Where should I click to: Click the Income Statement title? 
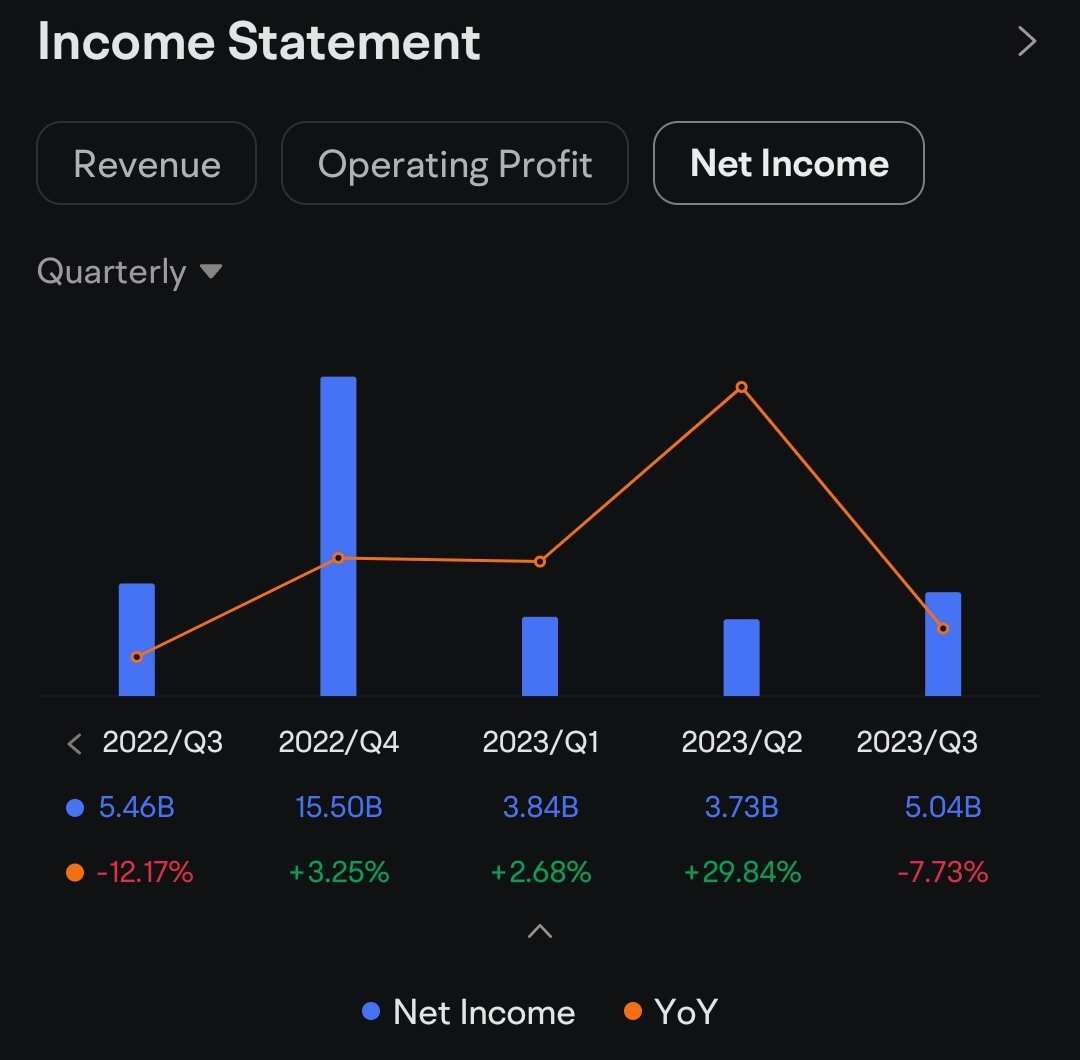point(258,42)
